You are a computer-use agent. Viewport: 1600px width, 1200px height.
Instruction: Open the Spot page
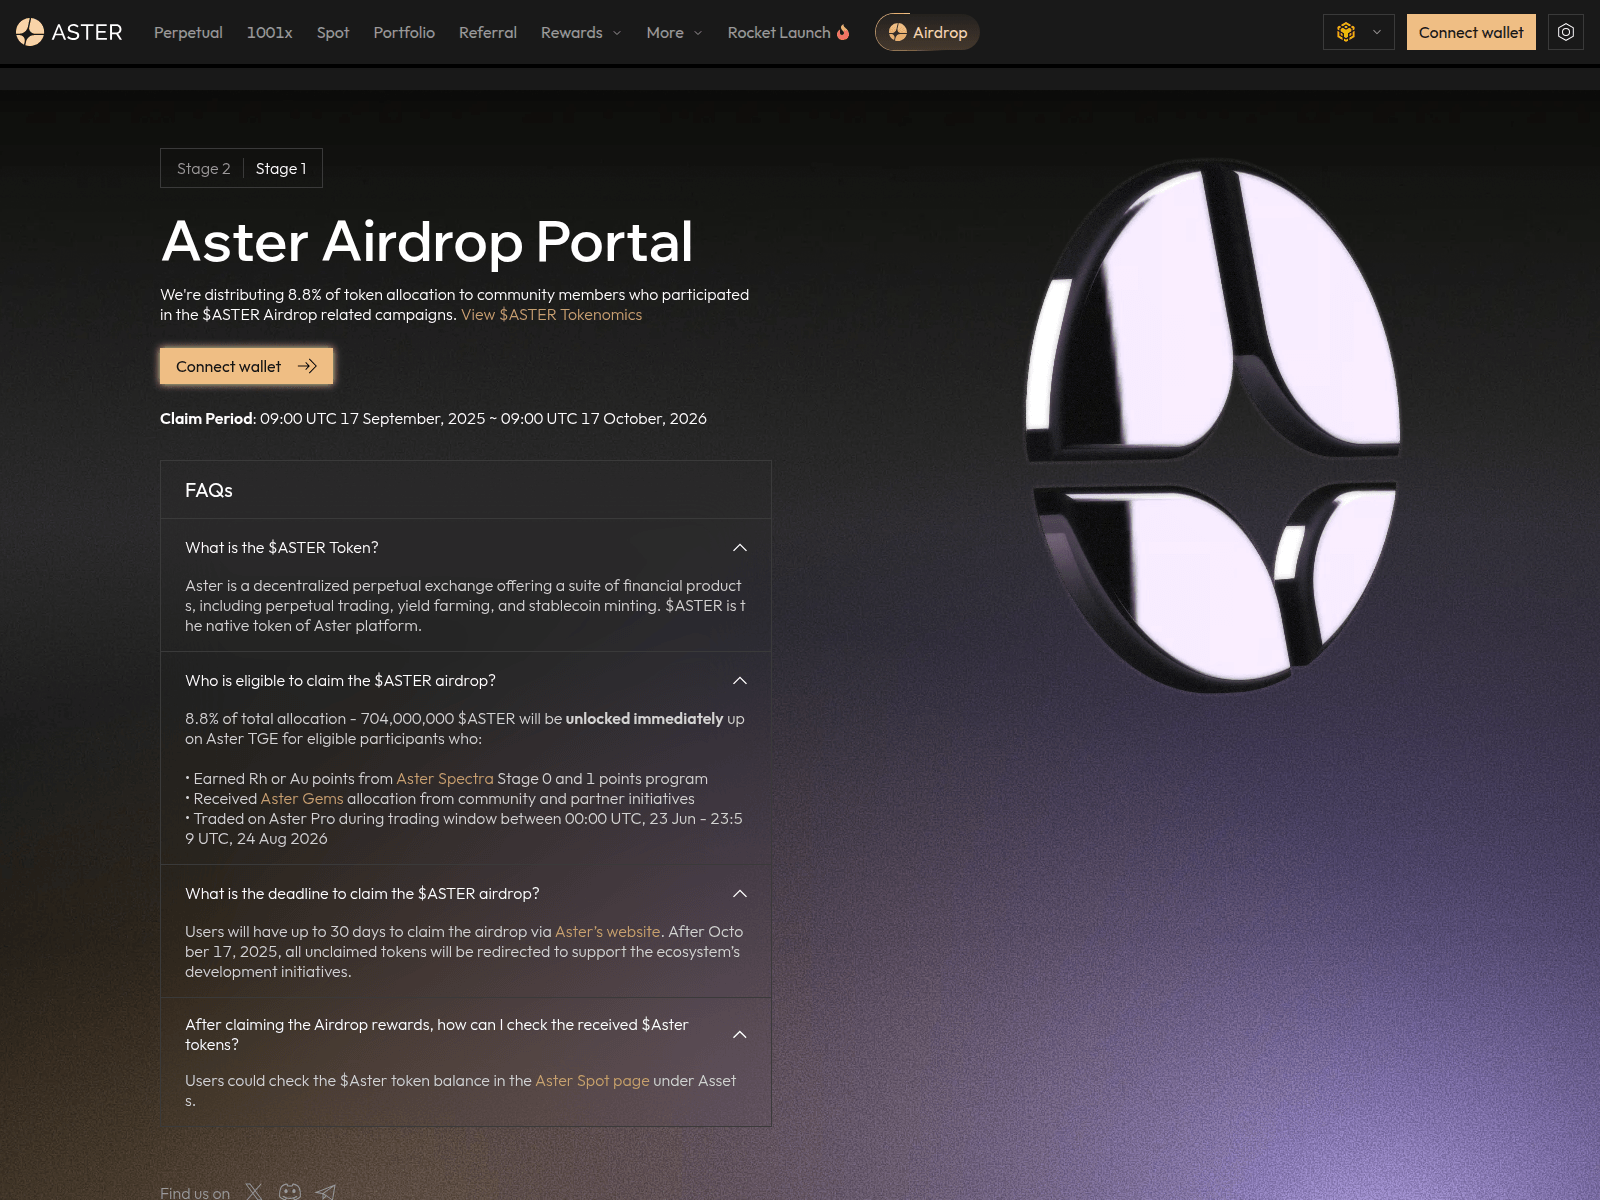click(x=333, y=32)
